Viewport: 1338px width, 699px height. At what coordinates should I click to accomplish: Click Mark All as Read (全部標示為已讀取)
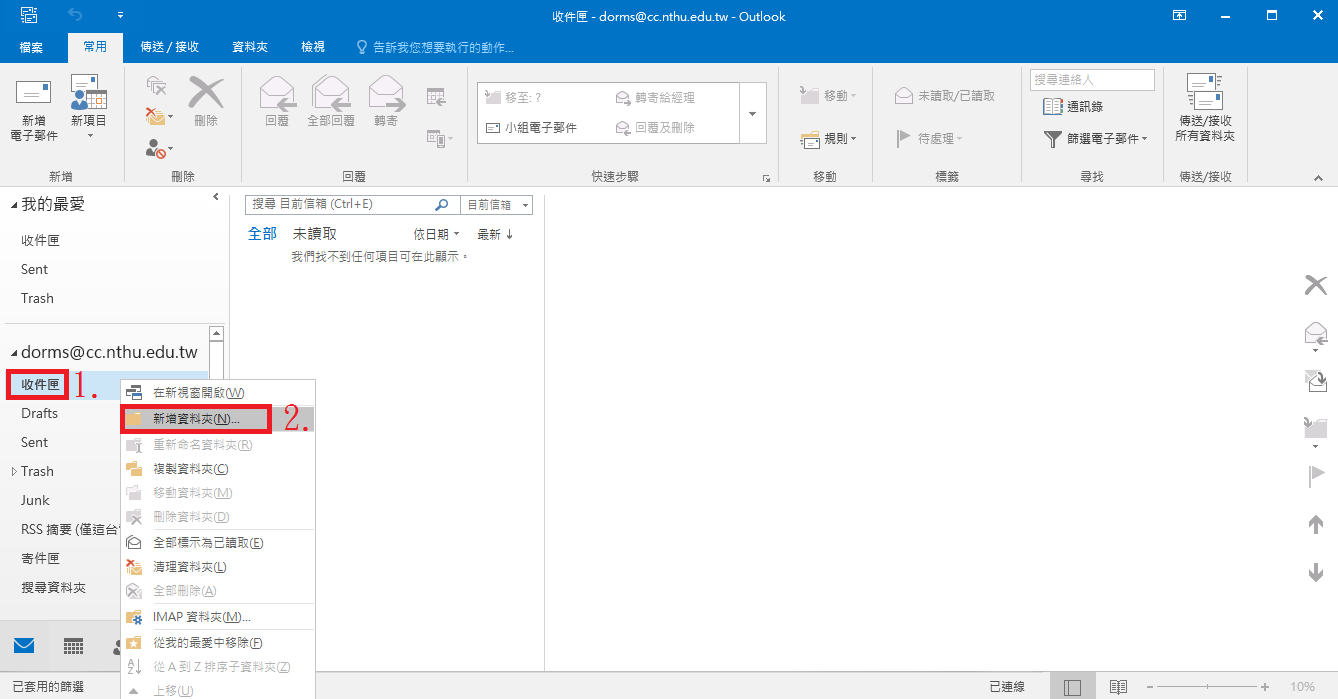point(207,543)
